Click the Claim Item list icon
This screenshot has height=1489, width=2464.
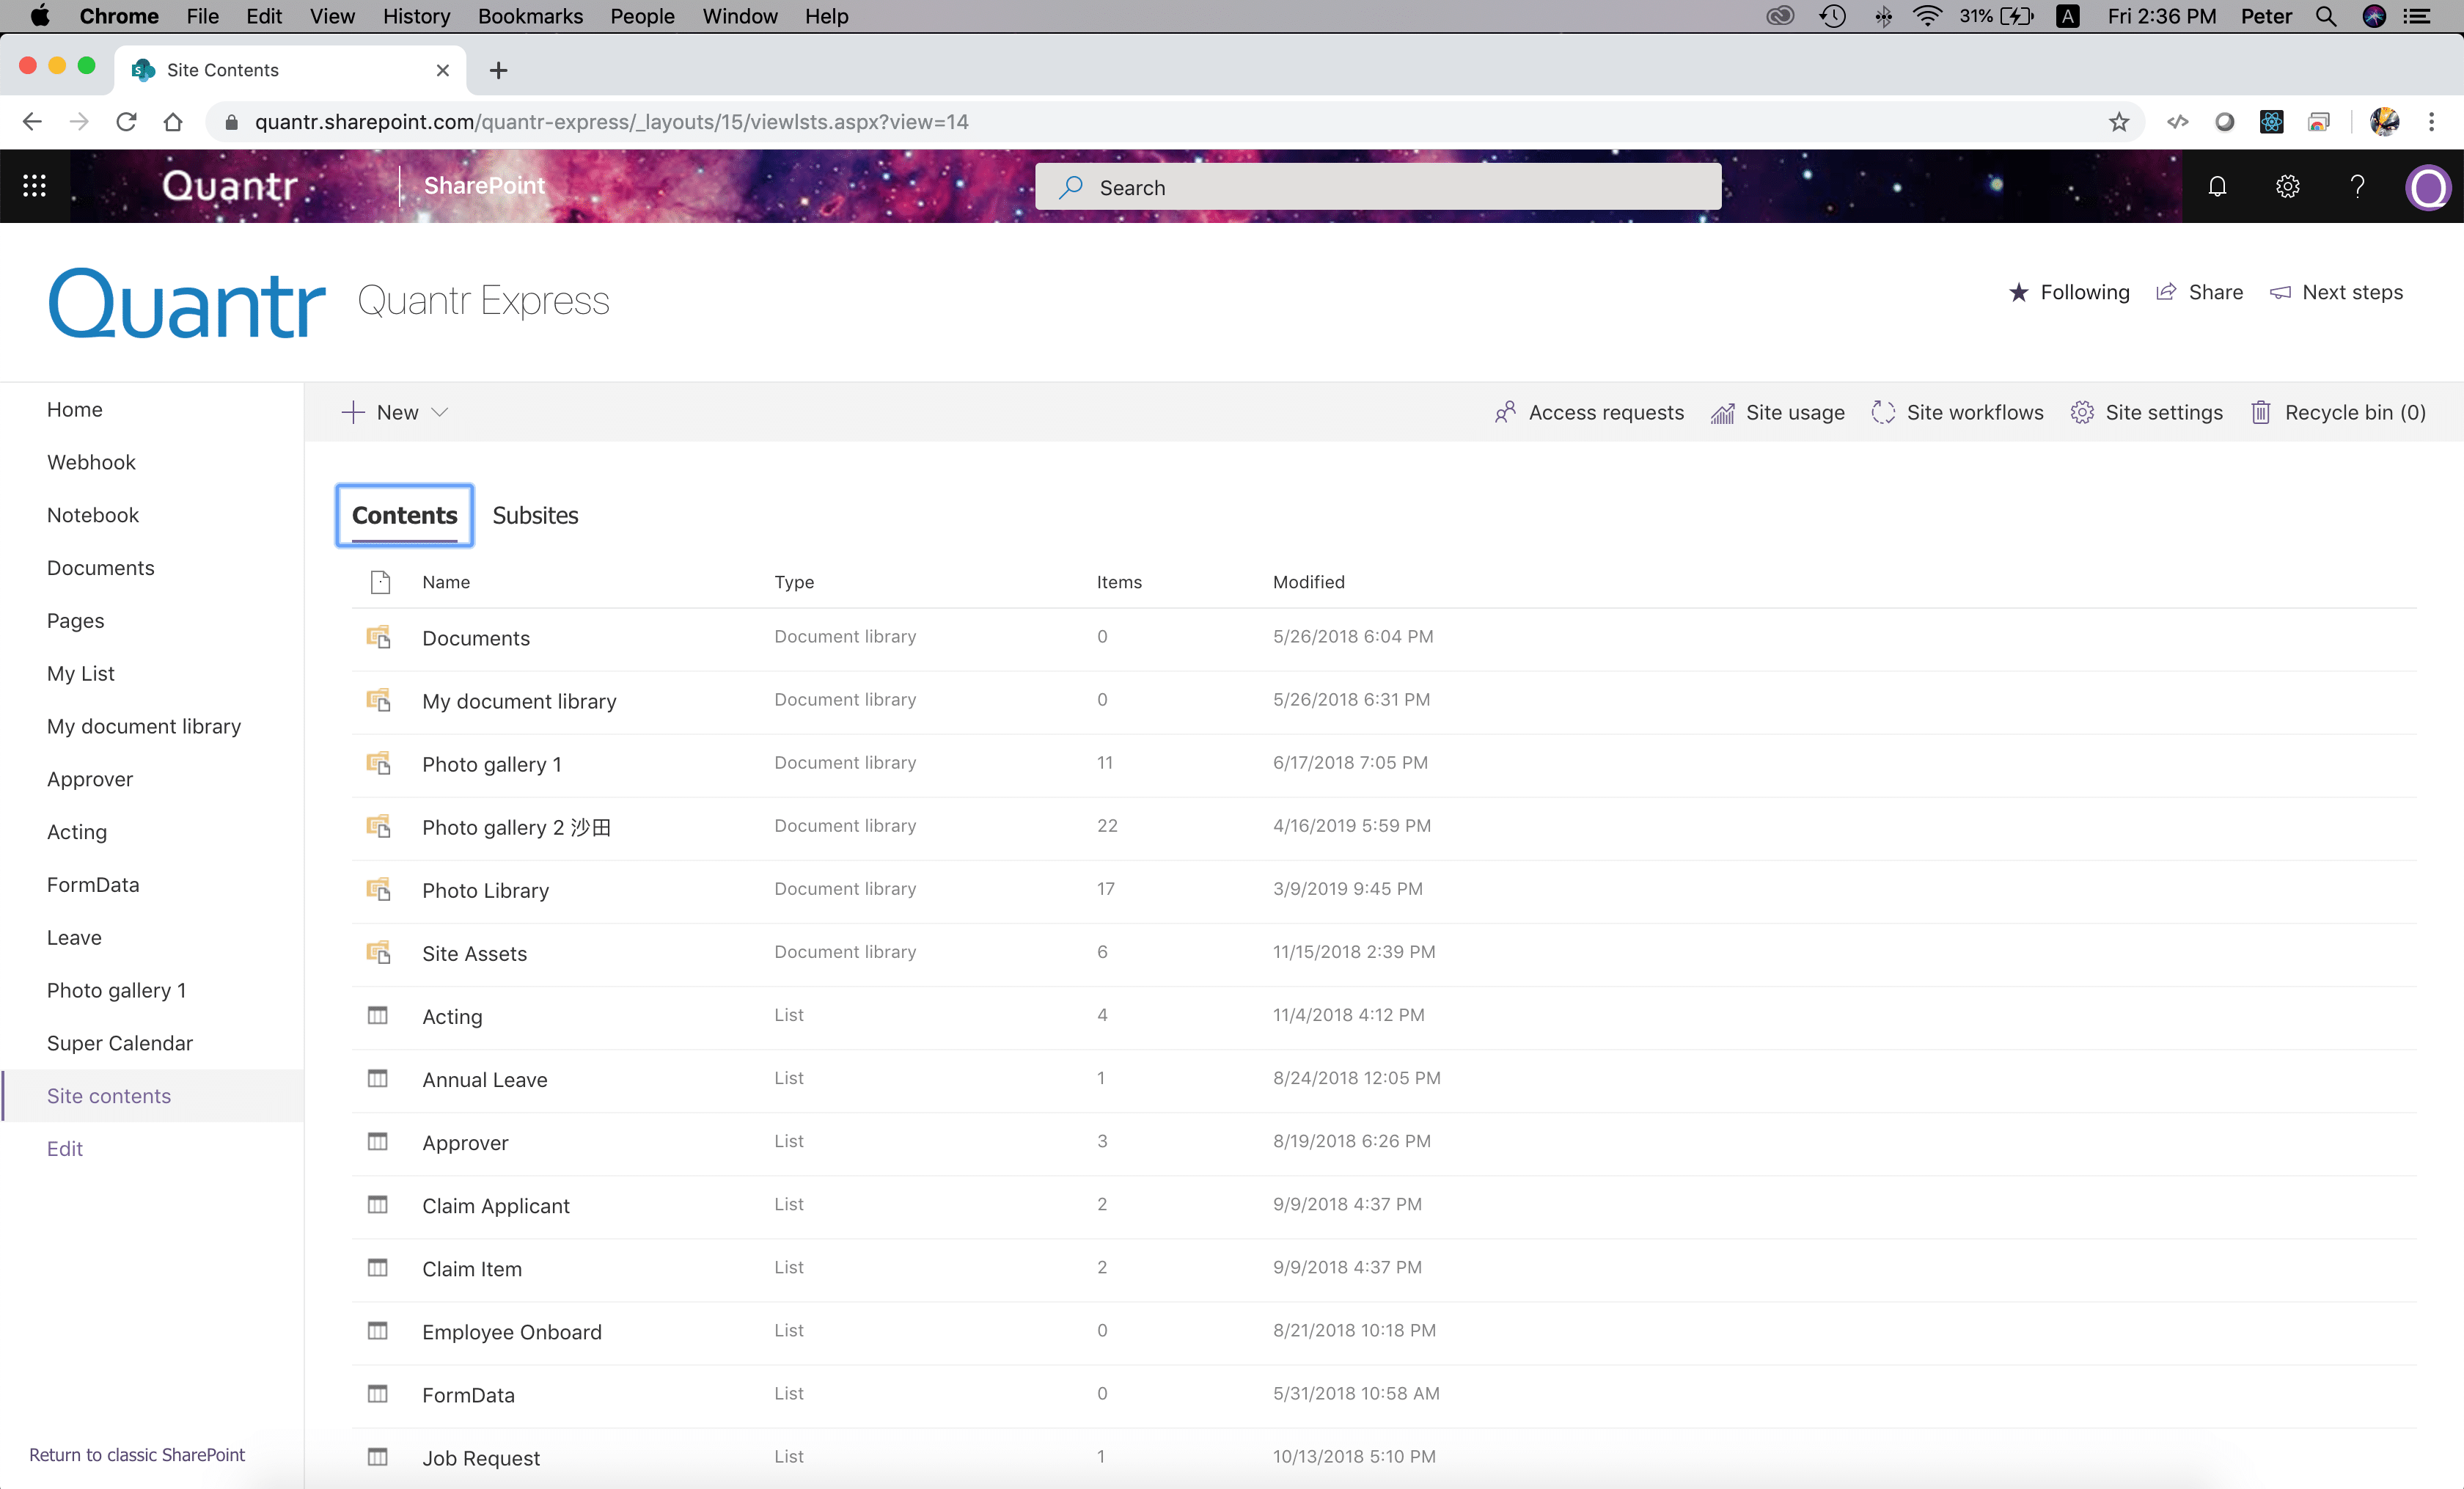(378, 1267)
